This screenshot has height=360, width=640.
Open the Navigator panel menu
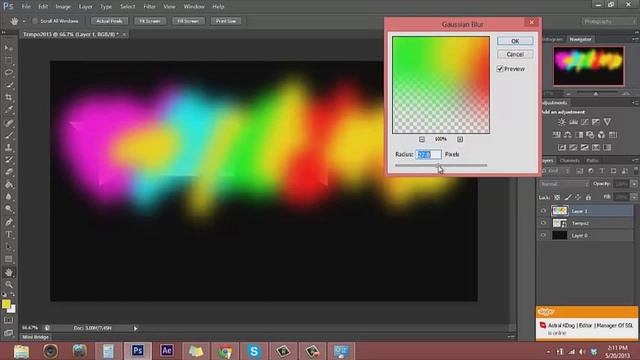[x=635, y=39]
